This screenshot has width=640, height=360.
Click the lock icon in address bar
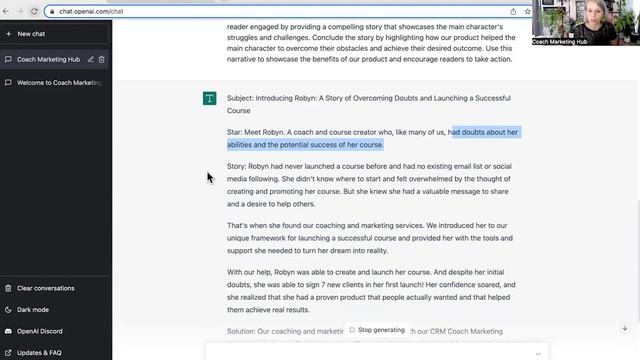[52, 11]
